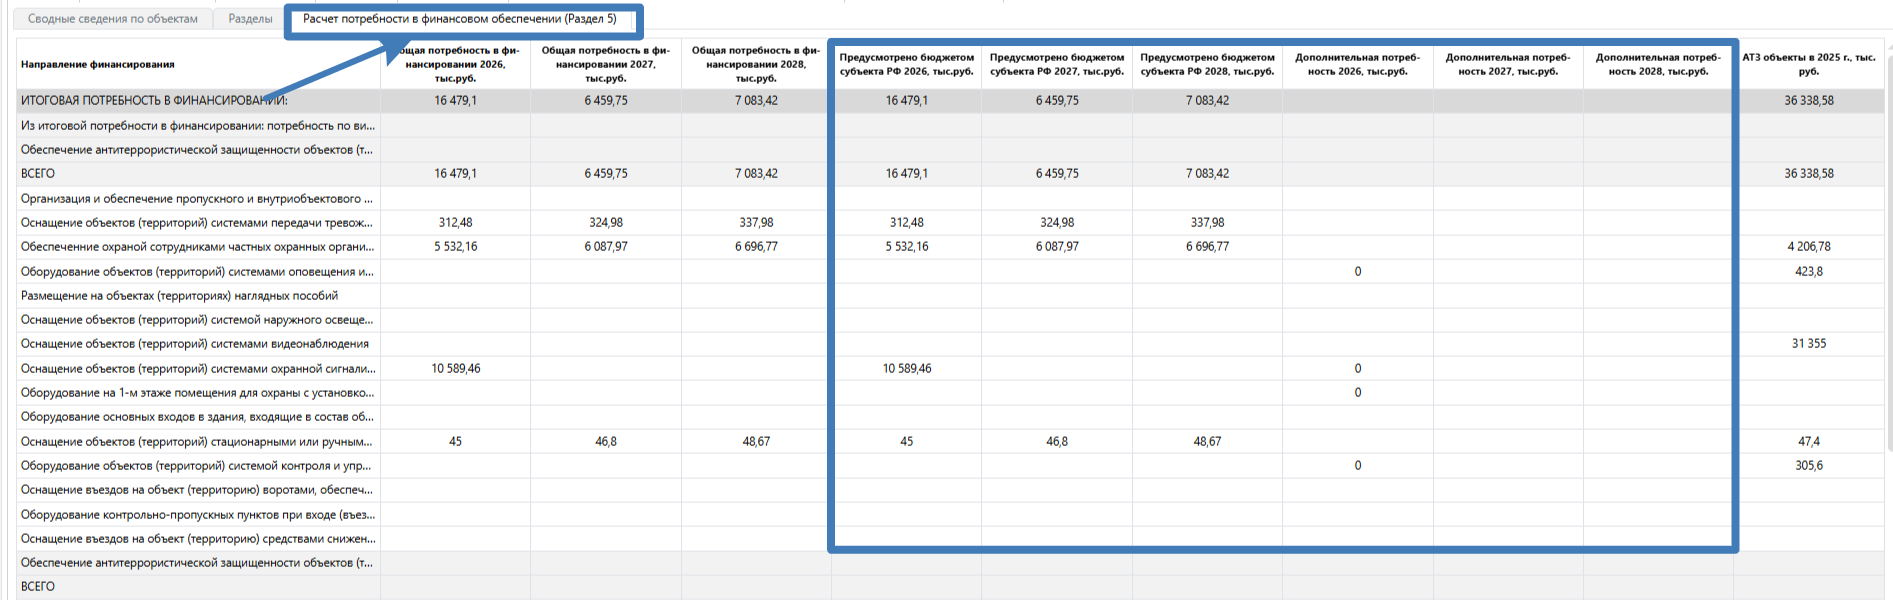Open the Сводные сведения по объектам tab
This screenshot has width=1893, height=600.
click(x=112, y=19)
